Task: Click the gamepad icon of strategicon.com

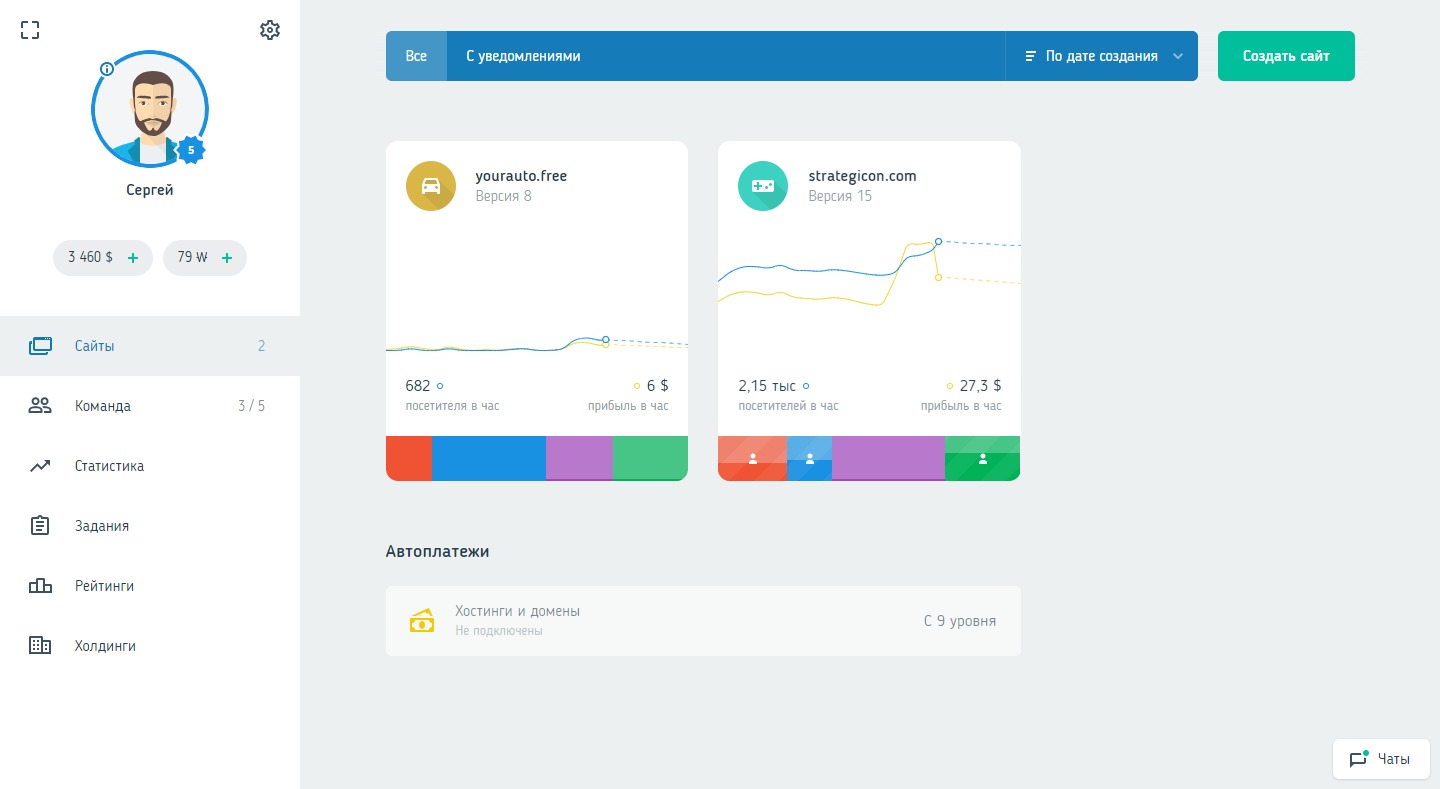Action: (763, 186)
